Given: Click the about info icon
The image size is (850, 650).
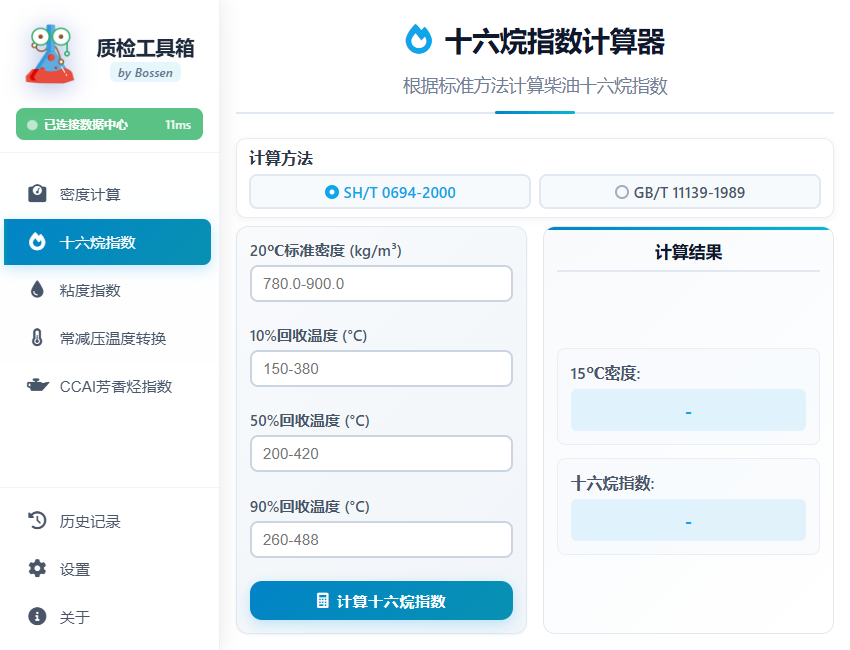Looking at the screenshot, I should pyautogui.click(x=37, y=616).
